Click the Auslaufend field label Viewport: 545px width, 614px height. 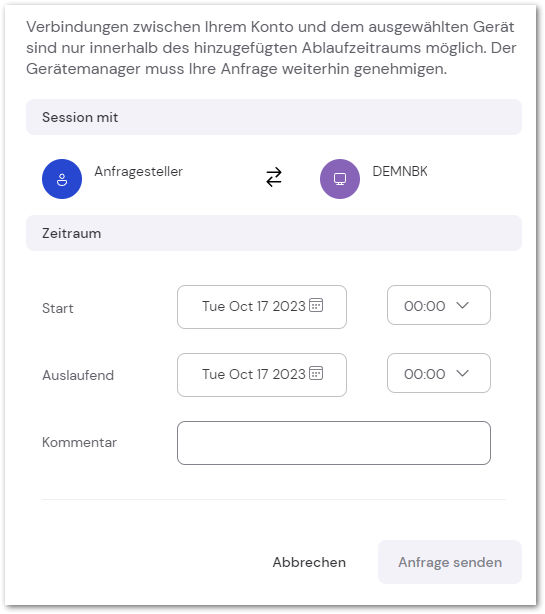(x=78, y=375)
